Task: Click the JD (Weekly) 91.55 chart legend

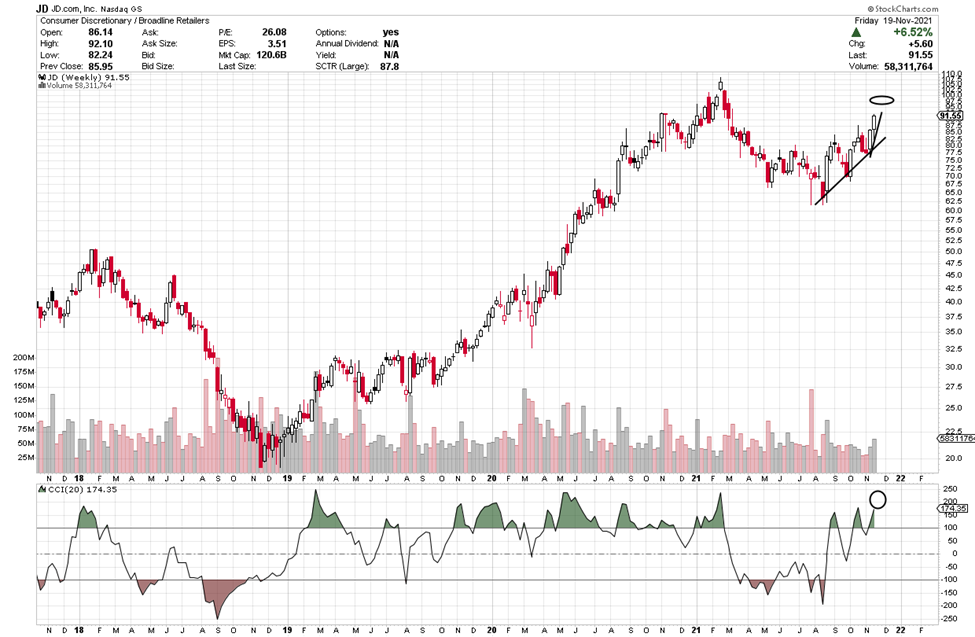Action: 88,78
